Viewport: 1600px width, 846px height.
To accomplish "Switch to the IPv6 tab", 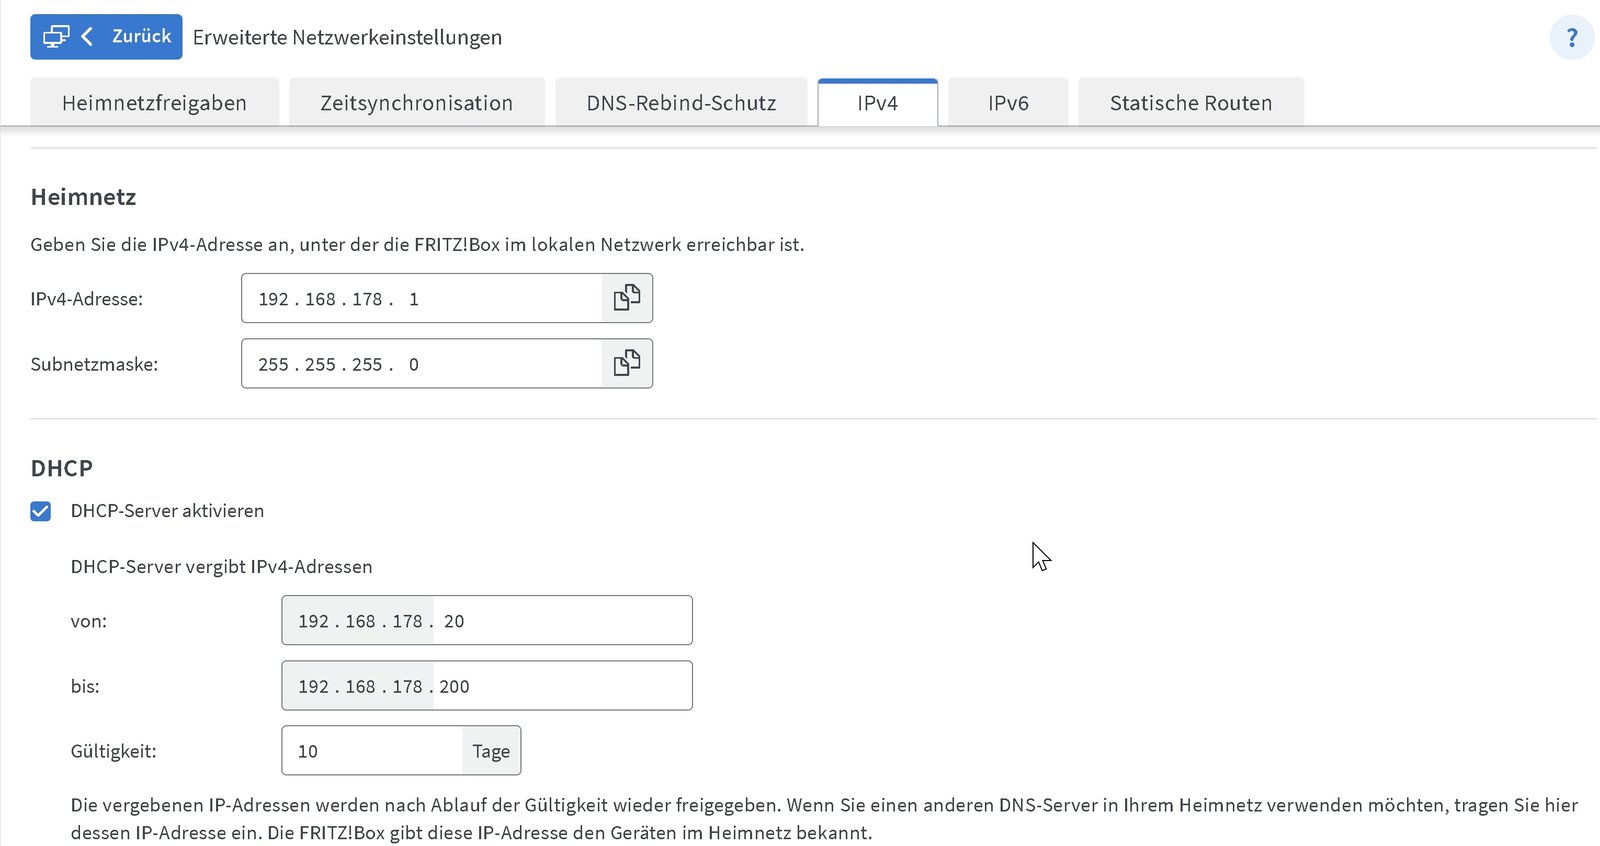I will pyautogui.click(x=1008, y=102).
